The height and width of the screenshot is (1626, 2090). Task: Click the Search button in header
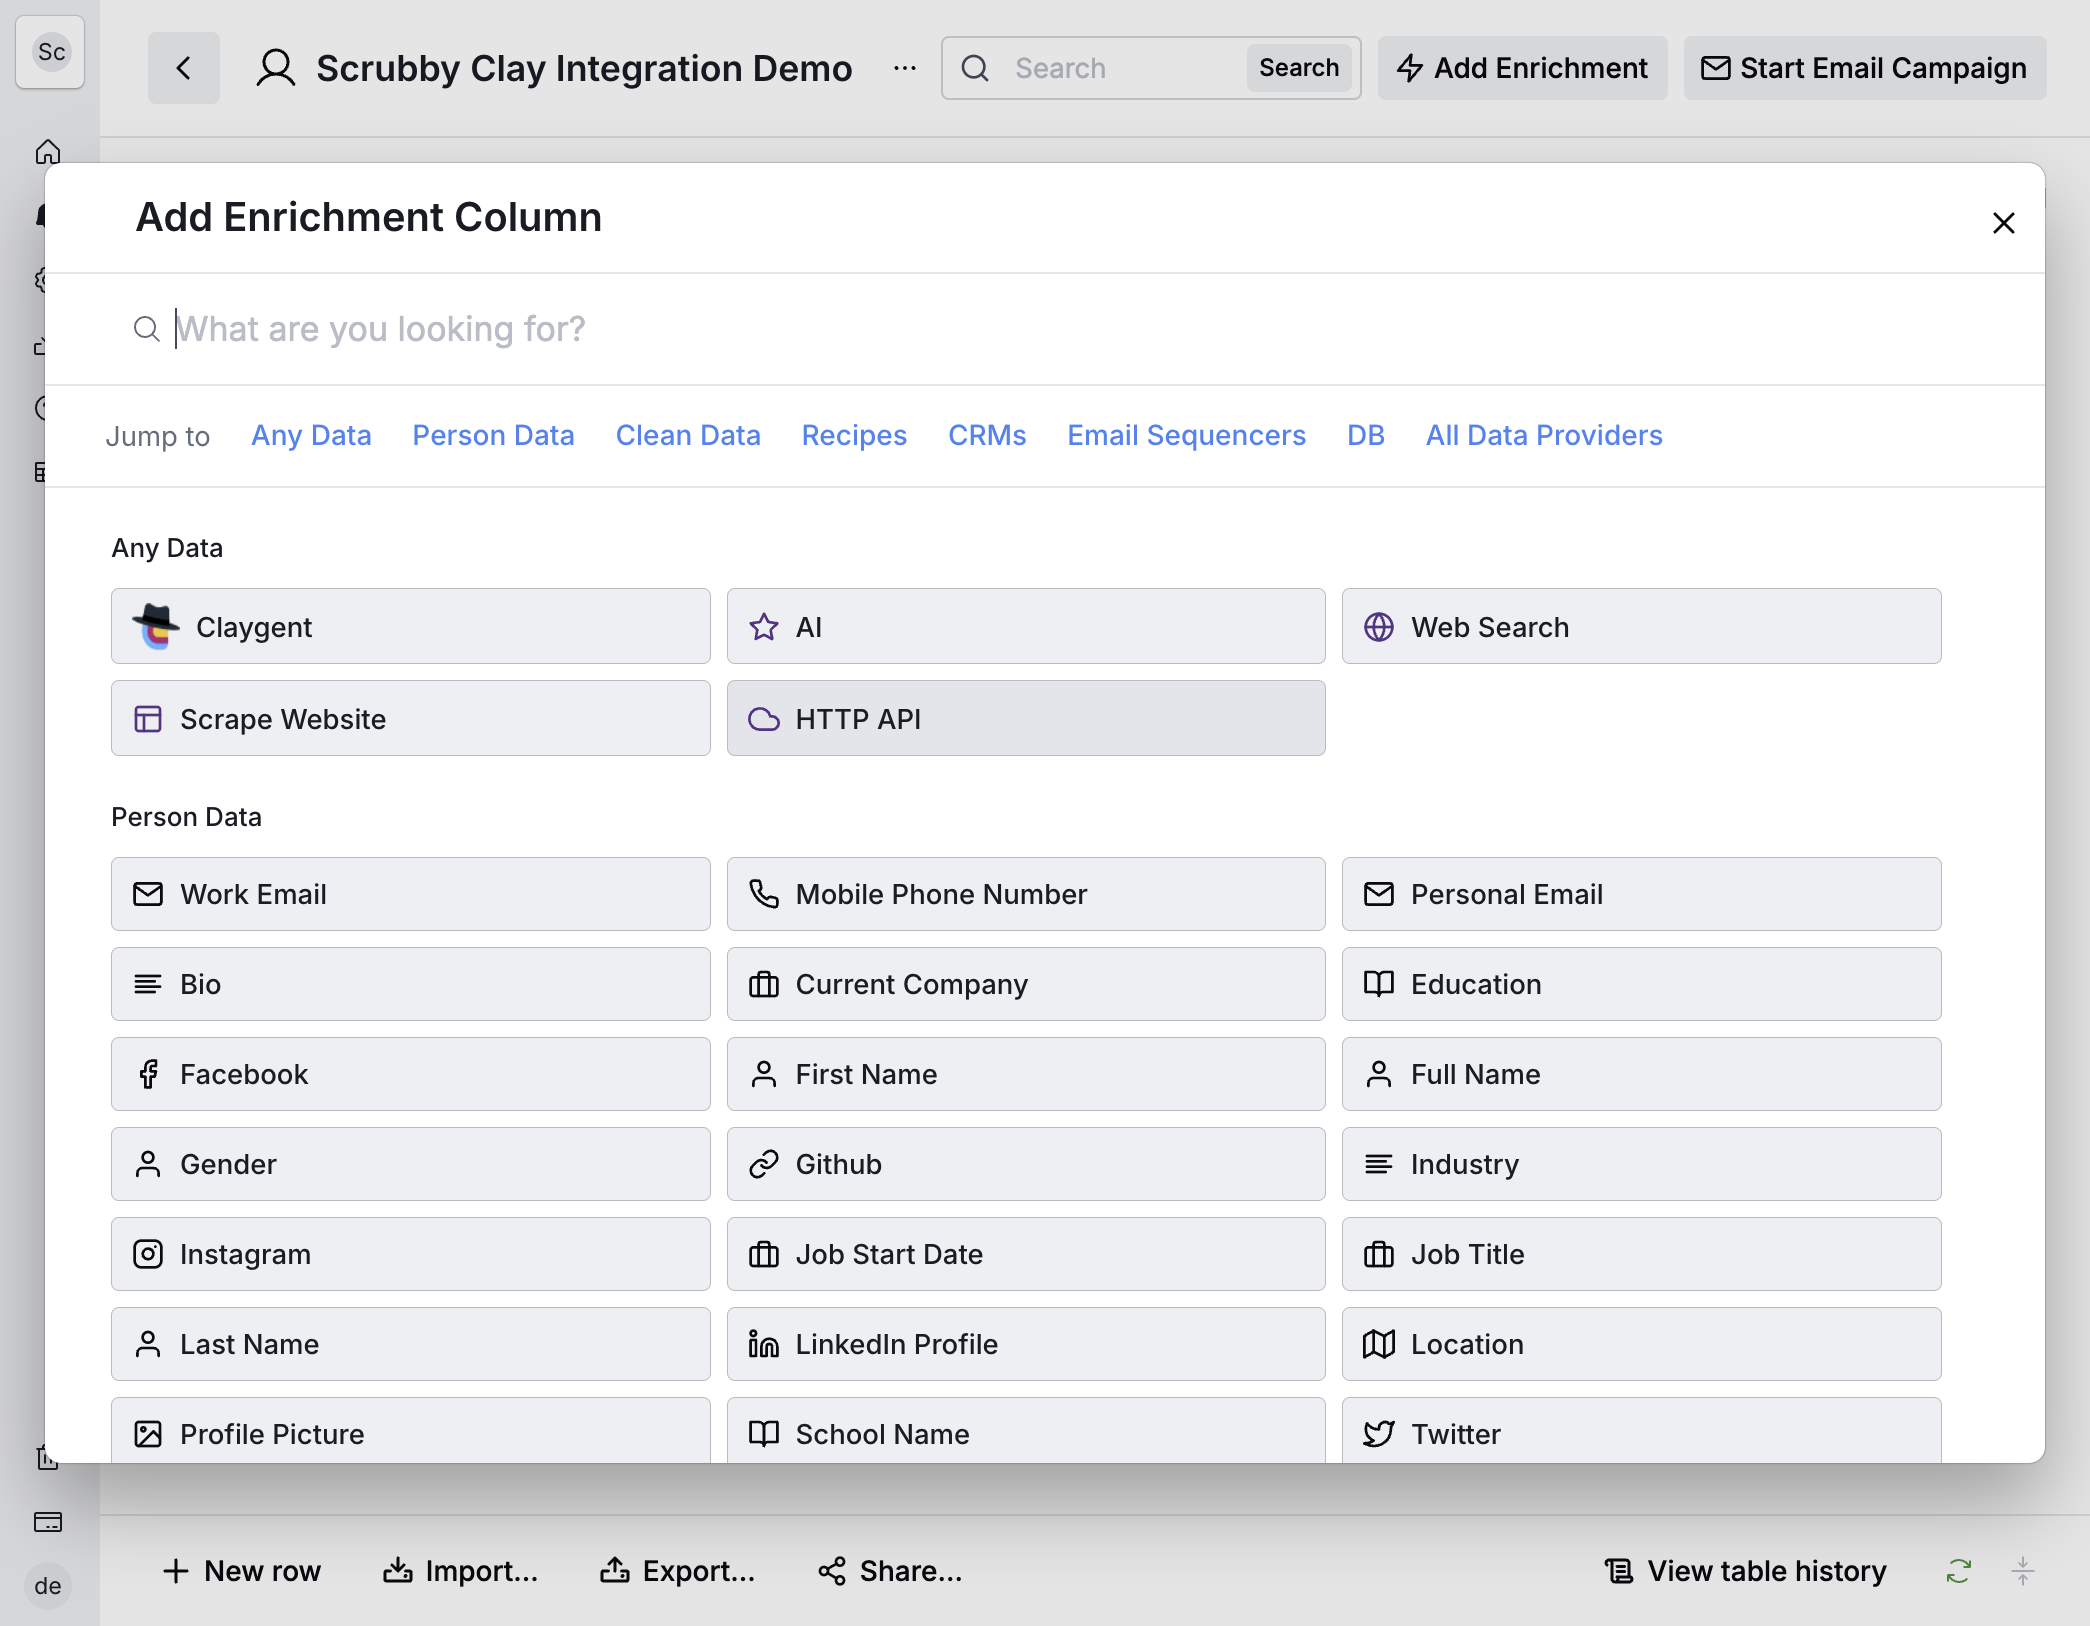[1298, 68]
